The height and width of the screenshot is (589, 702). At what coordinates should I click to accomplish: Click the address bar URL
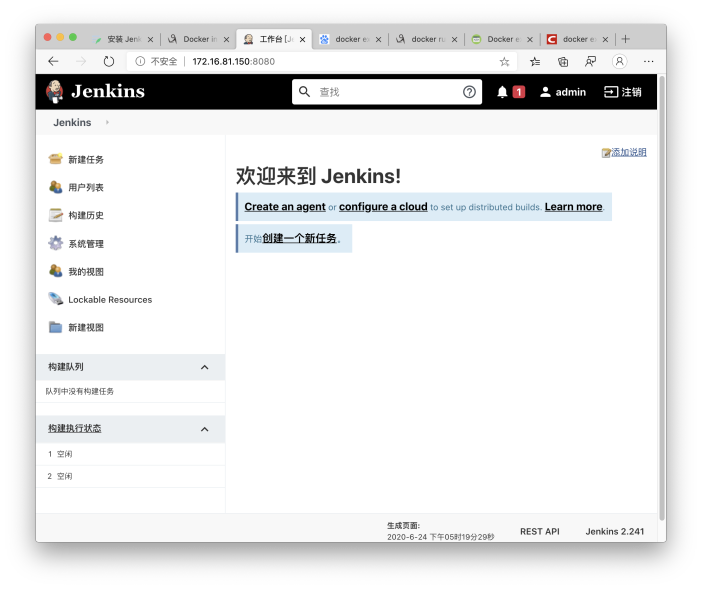pyautogui.click(x=233, y=61)
